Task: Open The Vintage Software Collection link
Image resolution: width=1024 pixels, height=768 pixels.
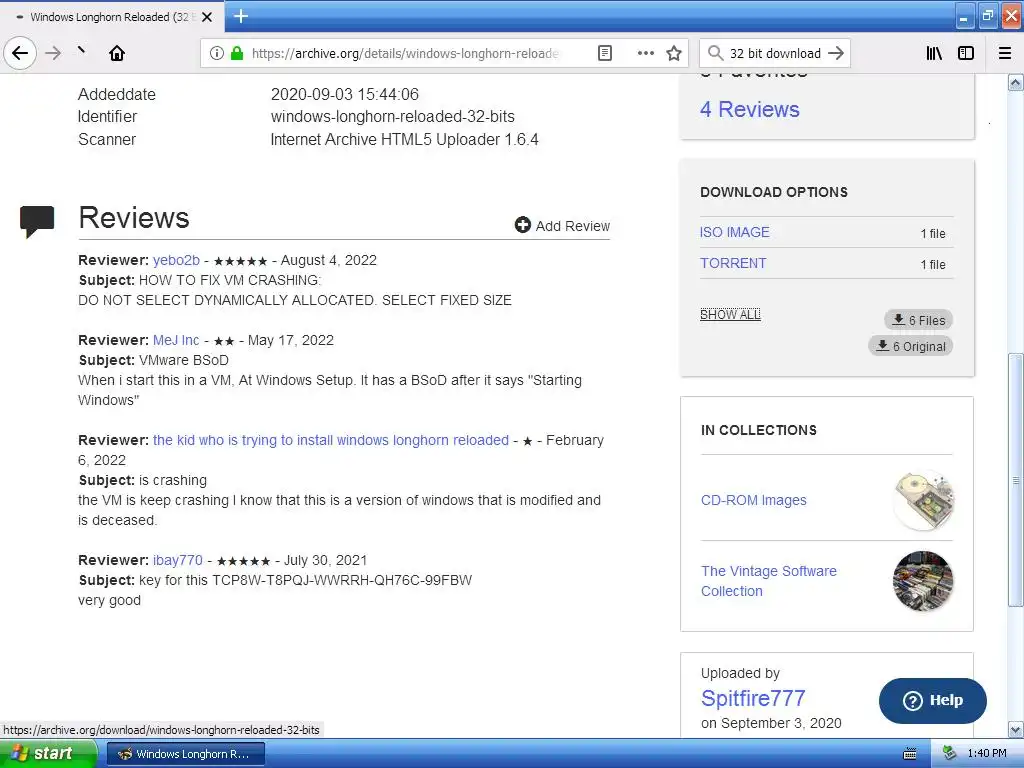Action: 769,581
